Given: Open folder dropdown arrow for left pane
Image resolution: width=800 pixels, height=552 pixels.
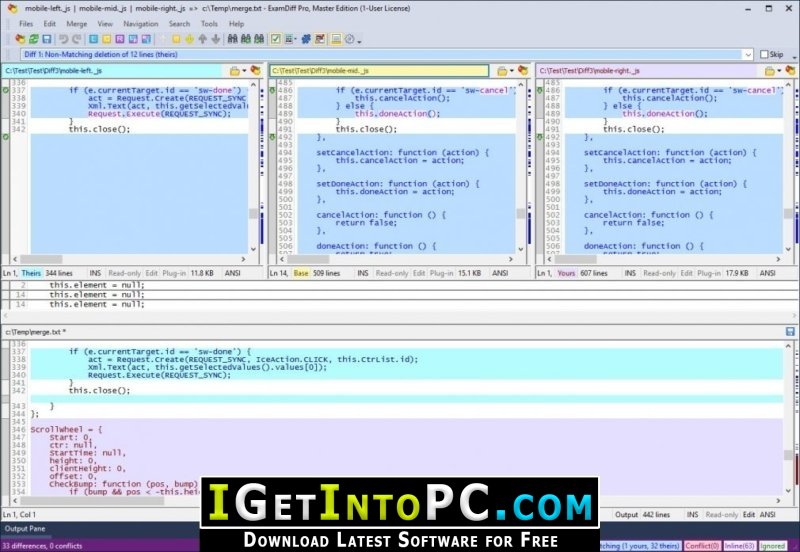Looking at the screenshot, I should click(x=244, y=71).
